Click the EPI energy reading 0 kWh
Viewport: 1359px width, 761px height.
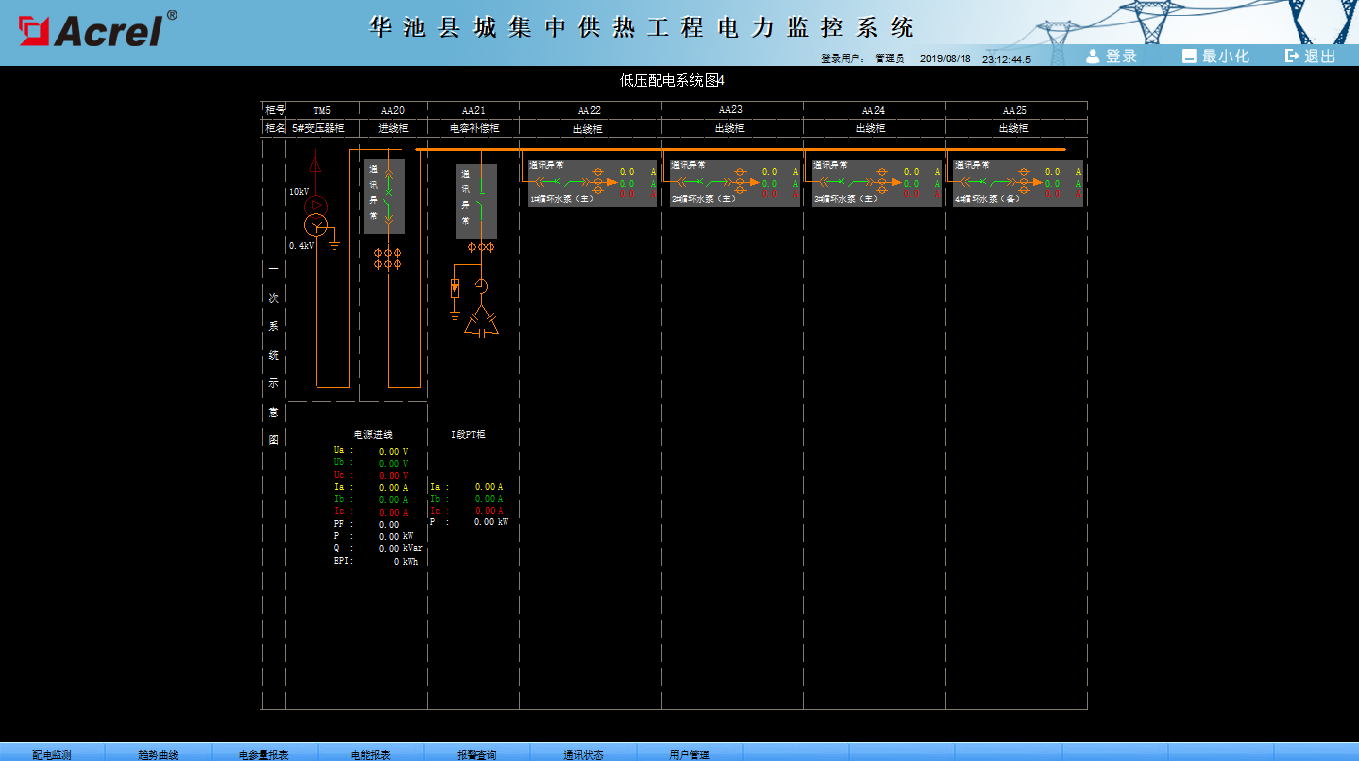tap(406, 562)
